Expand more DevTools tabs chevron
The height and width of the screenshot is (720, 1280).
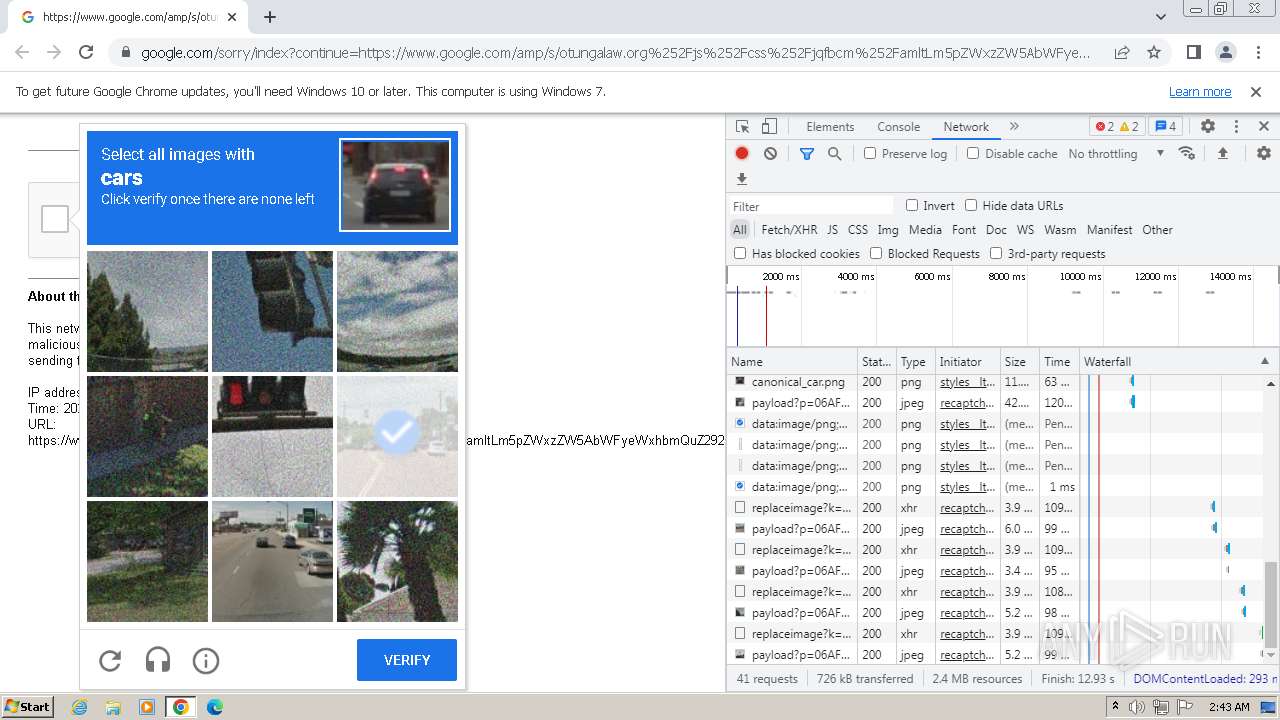1014,127
